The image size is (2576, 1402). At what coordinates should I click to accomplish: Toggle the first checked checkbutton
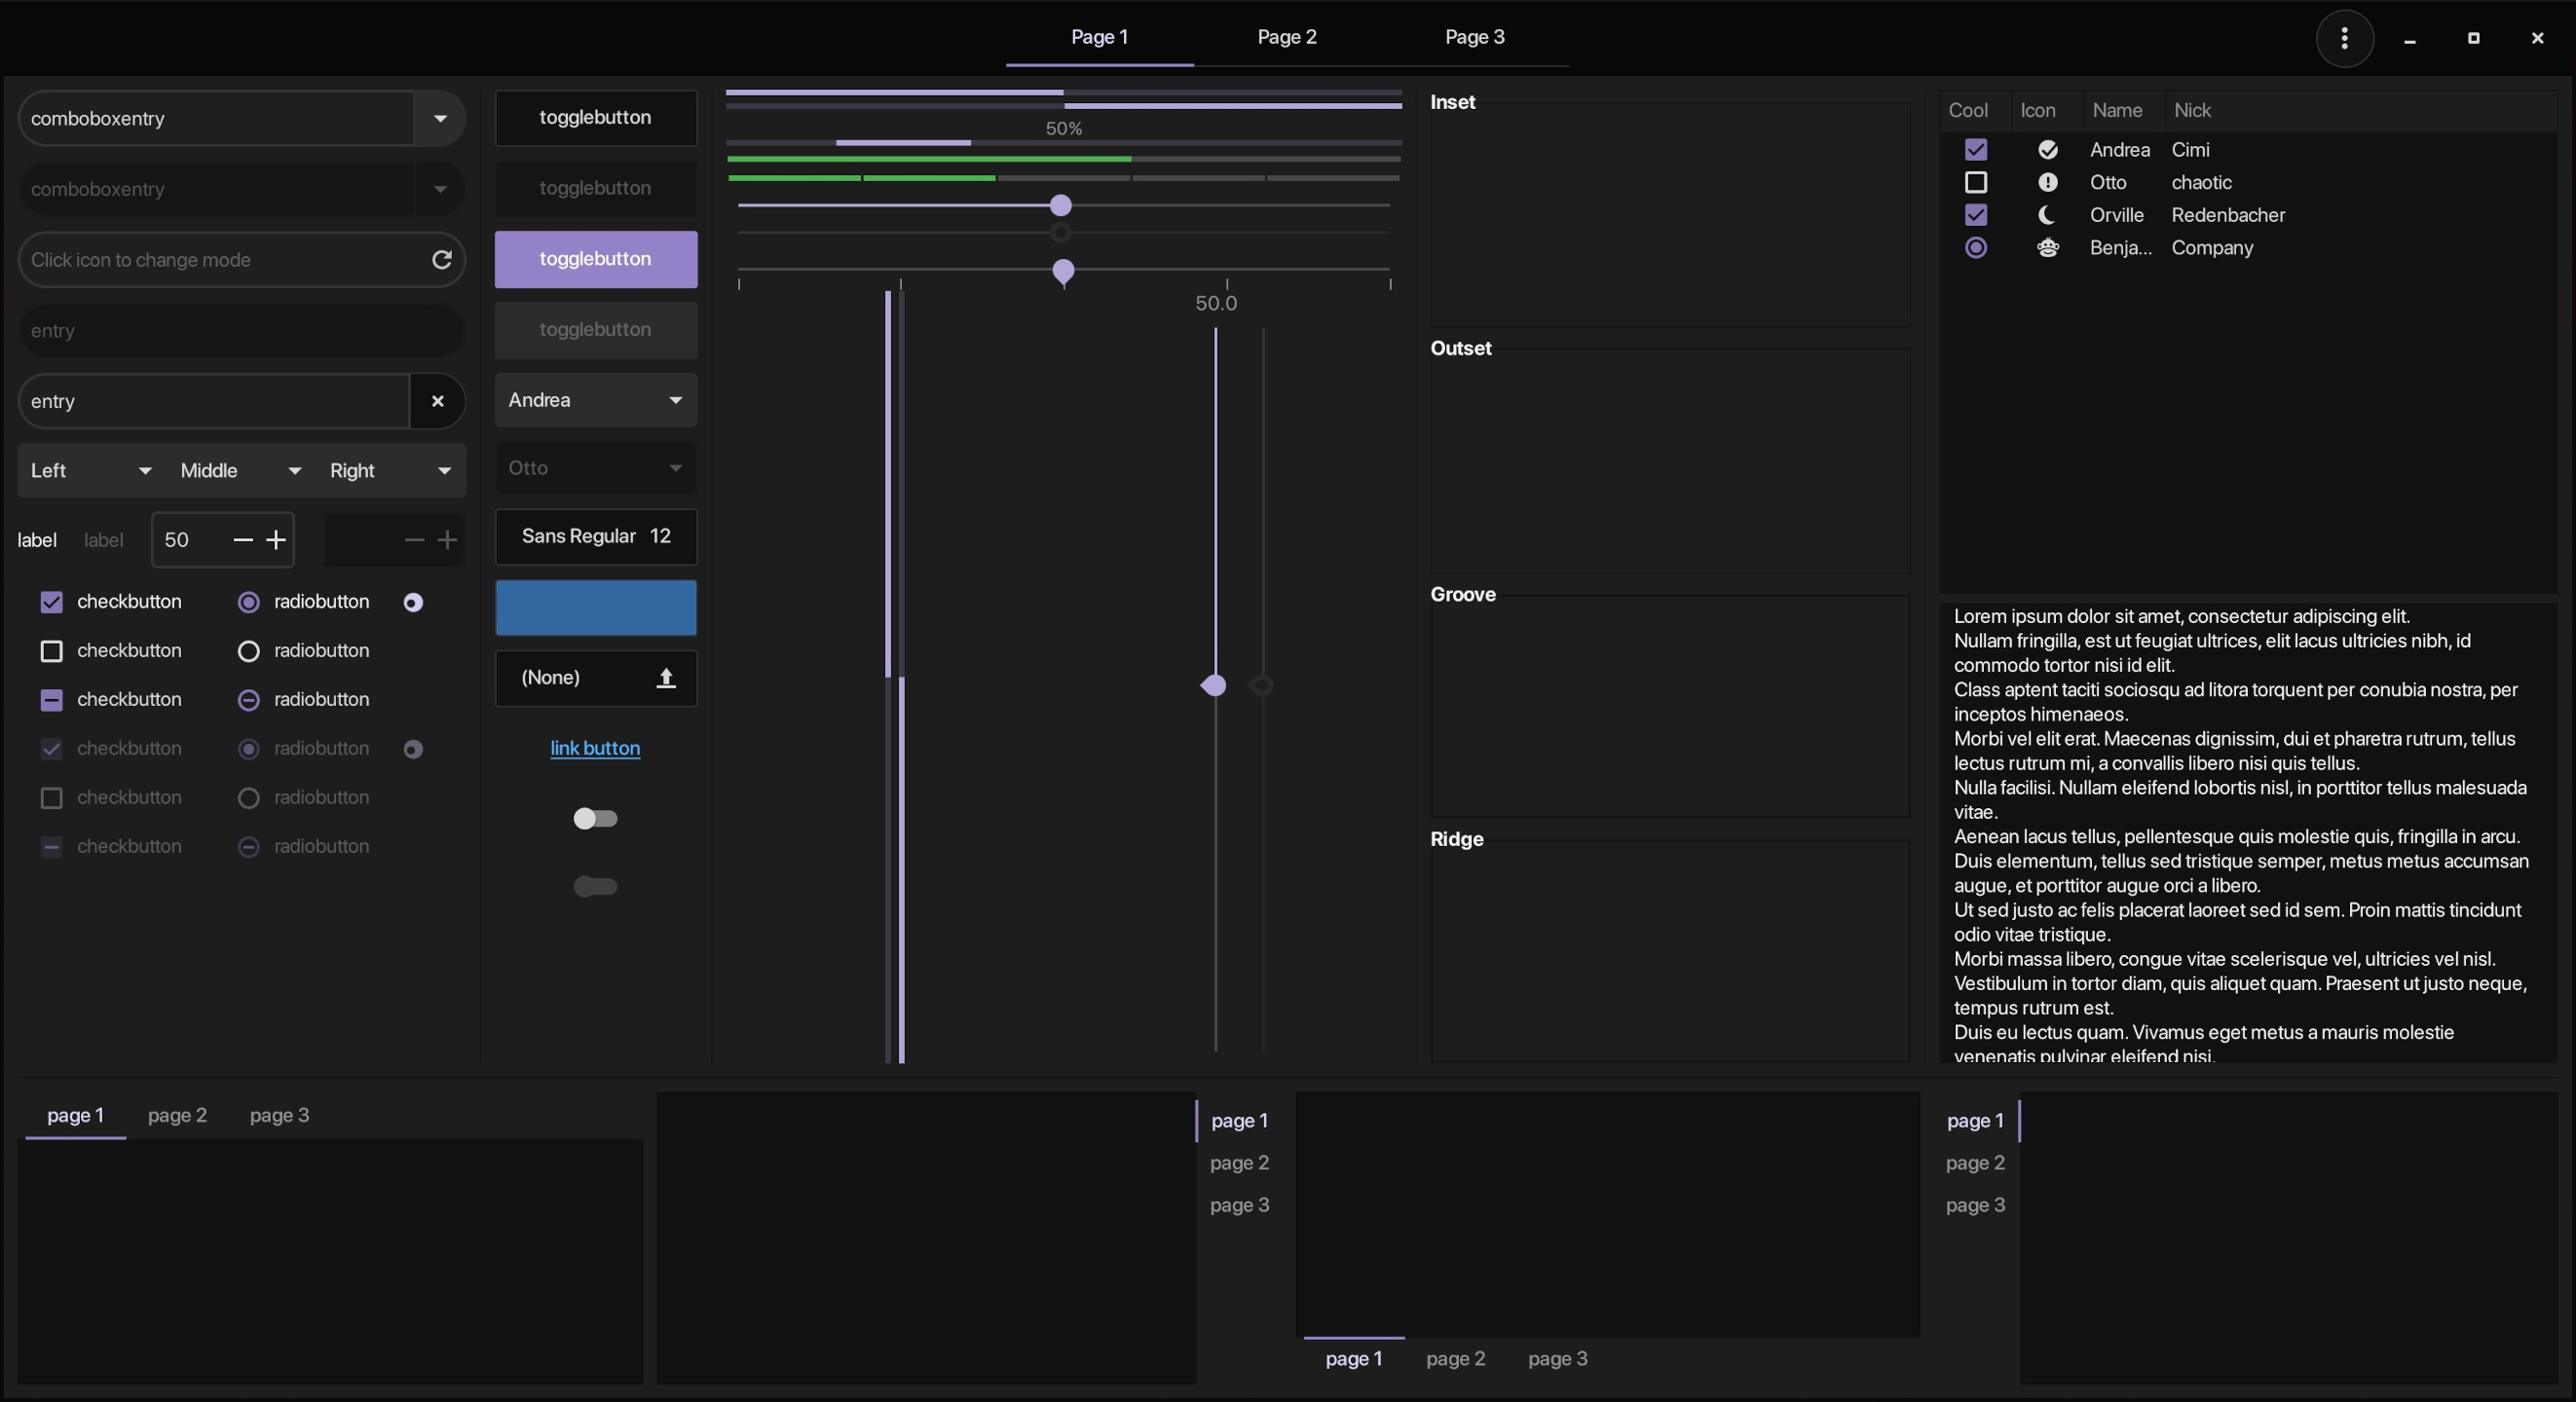point(51,602)
